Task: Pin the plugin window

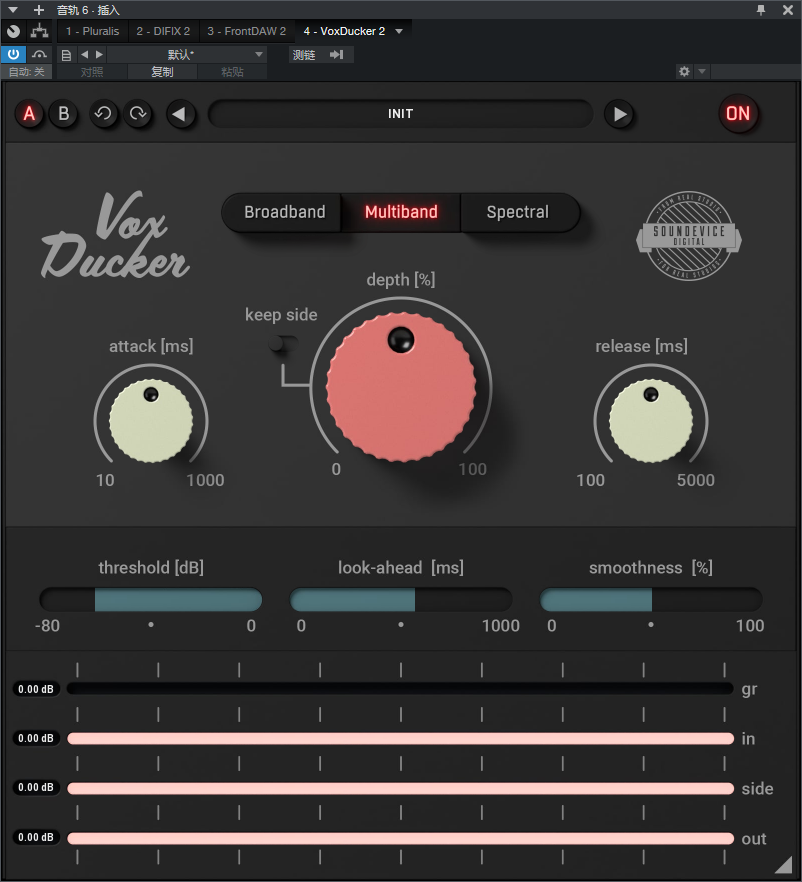Action: [760, 10]
